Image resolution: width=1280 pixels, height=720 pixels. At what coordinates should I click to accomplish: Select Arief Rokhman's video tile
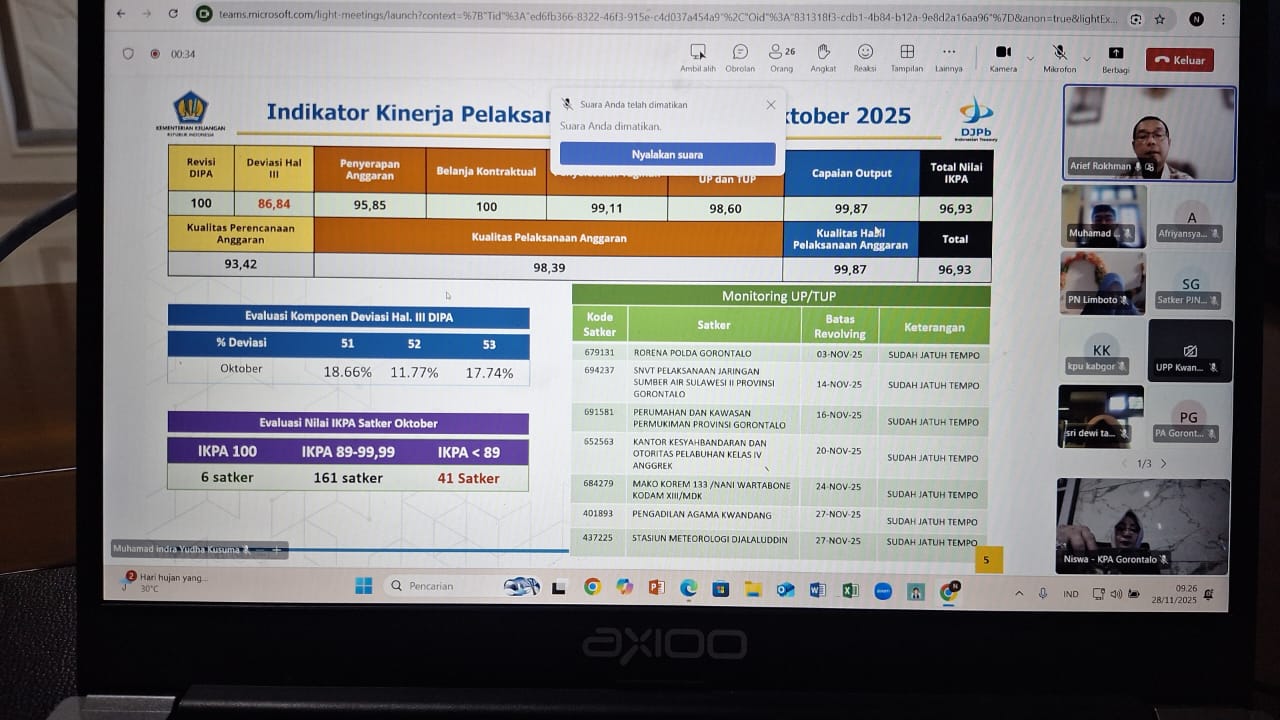pyautogui.click(x=1149, y=133)
